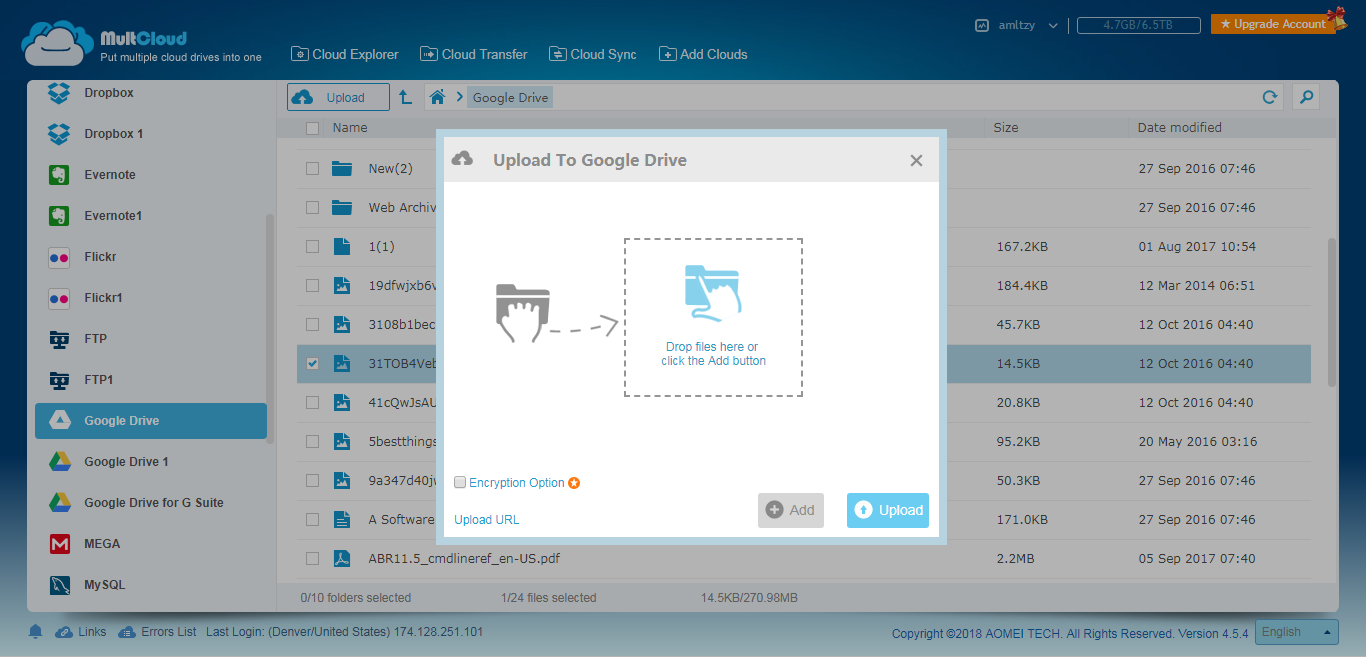The width and height of the screenshot is (1366, 657).
Task: Sort by the Name column header
Action: point(350,128)
